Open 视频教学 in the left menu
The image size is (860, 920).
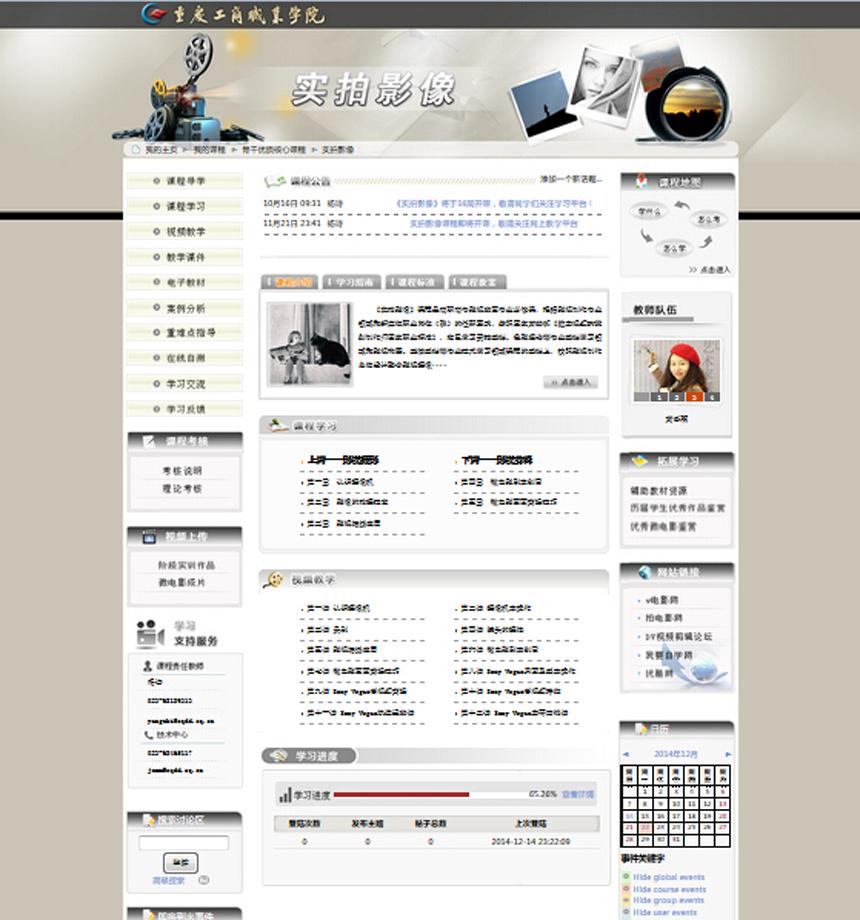click(185, 232)
